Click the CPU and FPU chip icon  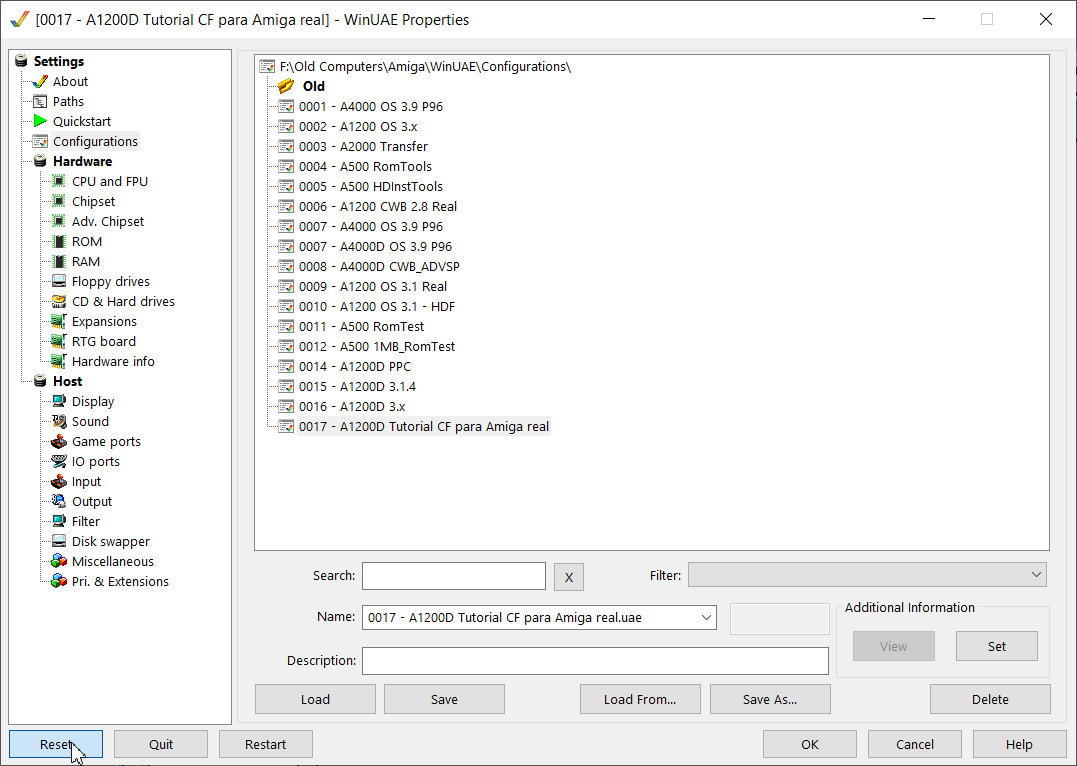pyautogui.click(x=59, y=181)
